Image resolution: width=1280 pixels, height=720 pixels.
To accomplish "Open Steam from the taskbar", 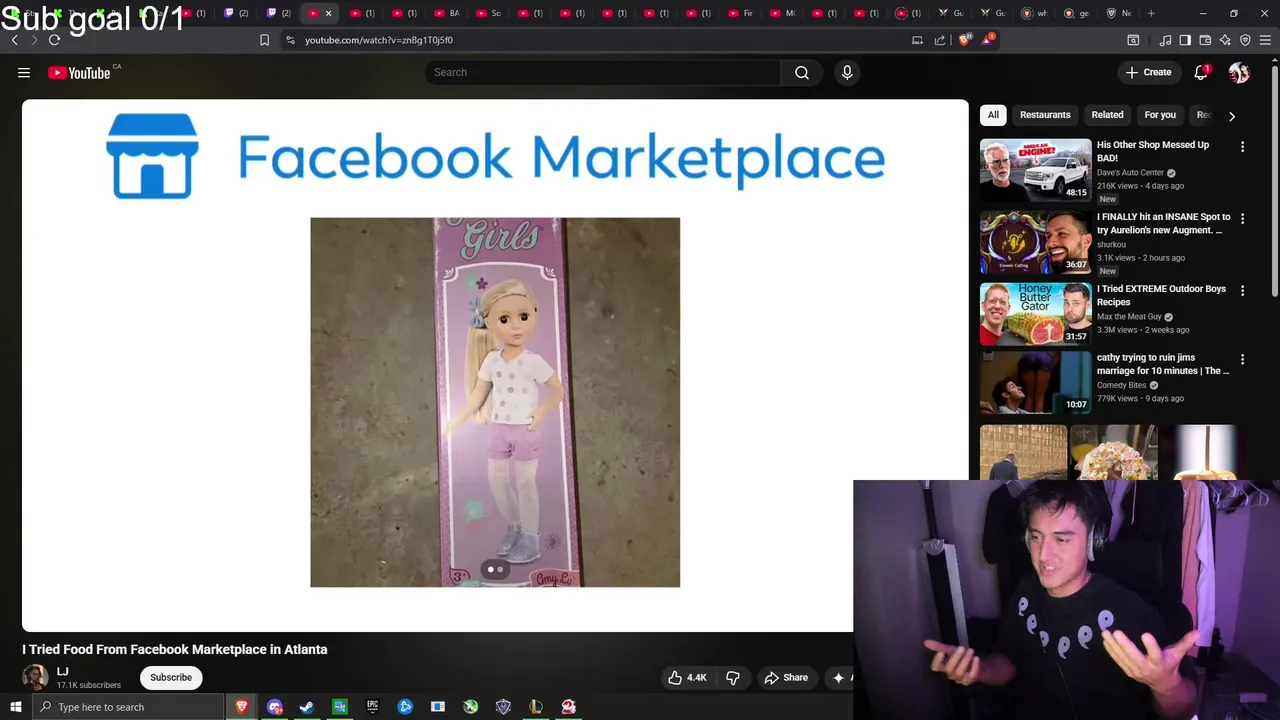I will point(307,707).
